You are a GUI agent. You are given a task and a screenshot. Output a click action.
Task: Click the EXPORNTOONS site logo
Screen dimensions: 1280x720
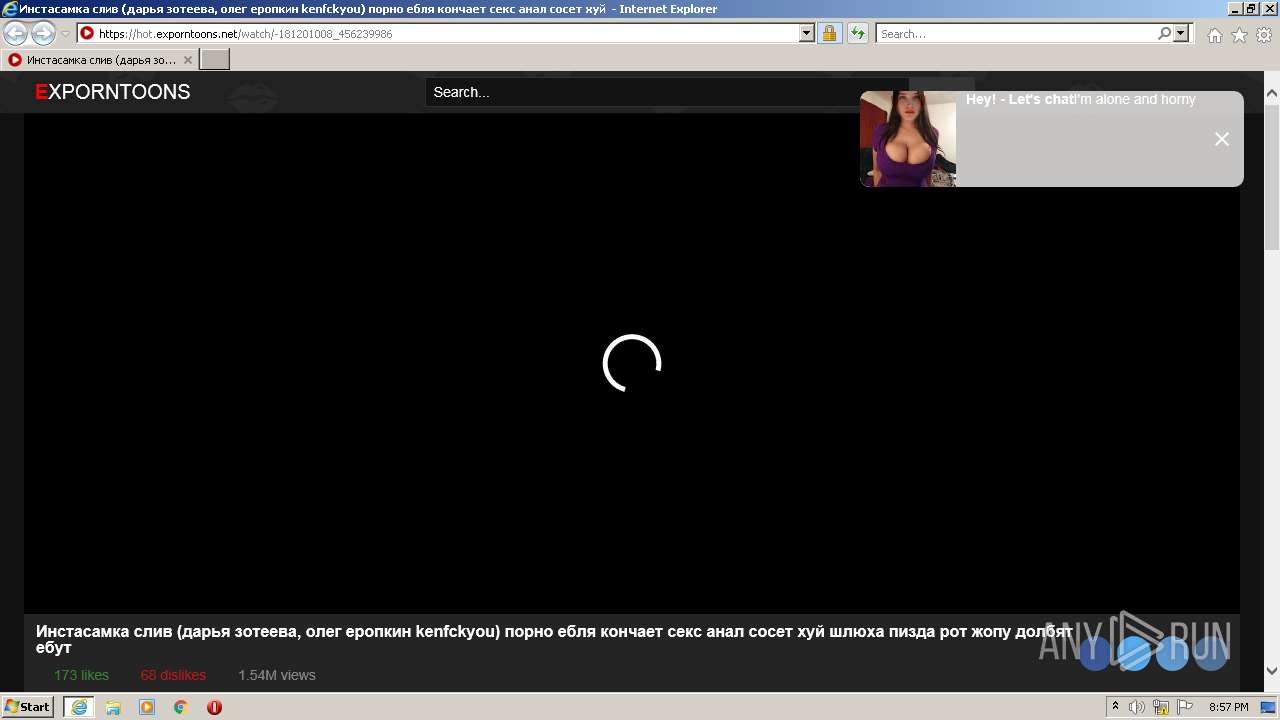112,92
